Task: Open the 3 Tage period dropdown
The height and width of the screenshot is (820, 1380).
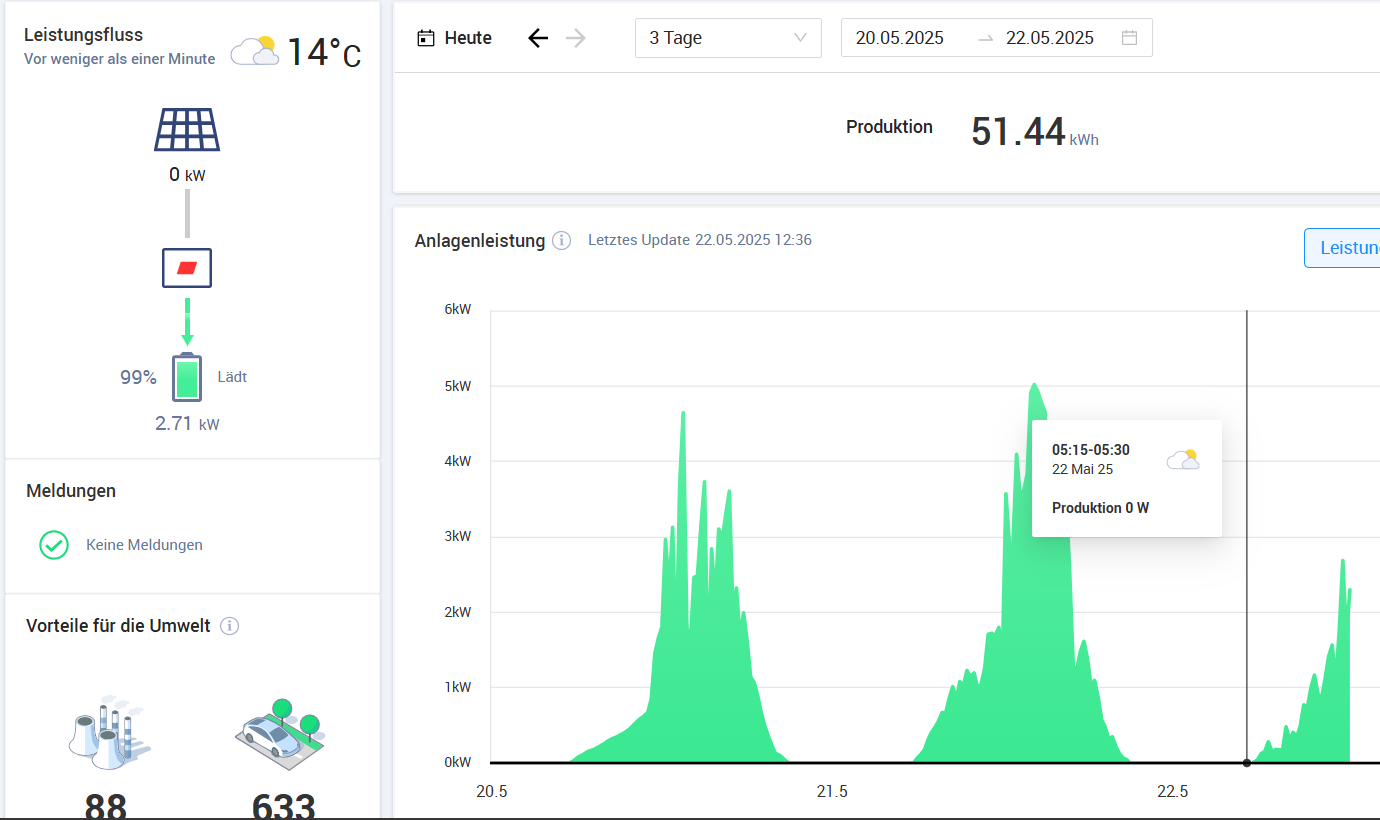Action: 728,38
